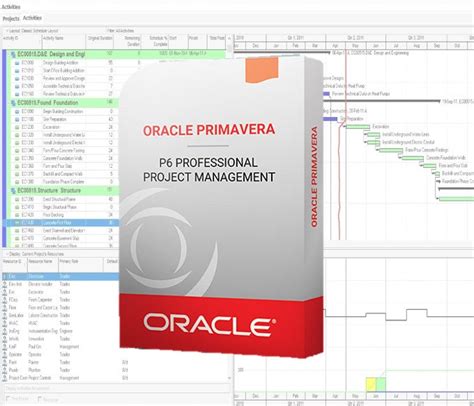This screenshot has width=474, height=406.
Task: Collapse the EC00515.Found Foundation WBS band
Action: 13,103
